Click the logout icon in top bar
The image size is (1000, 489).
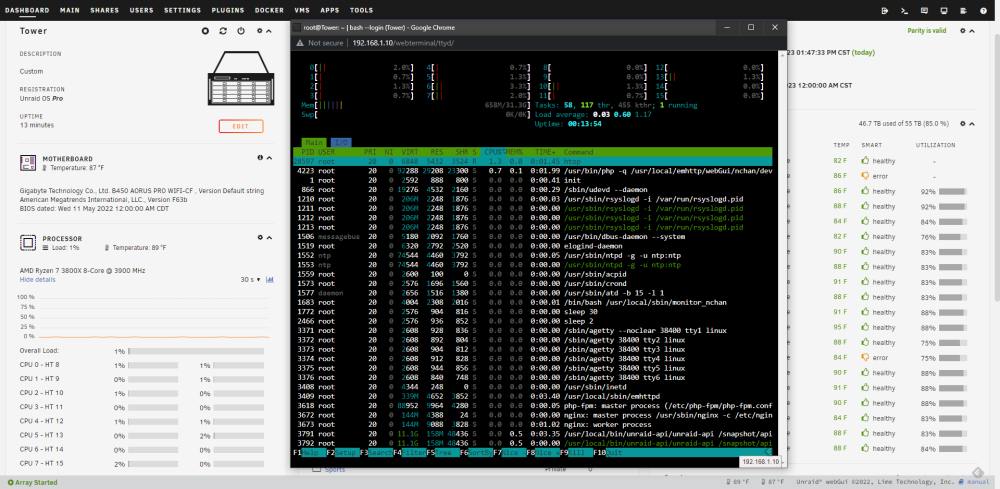tap(885, 10)
